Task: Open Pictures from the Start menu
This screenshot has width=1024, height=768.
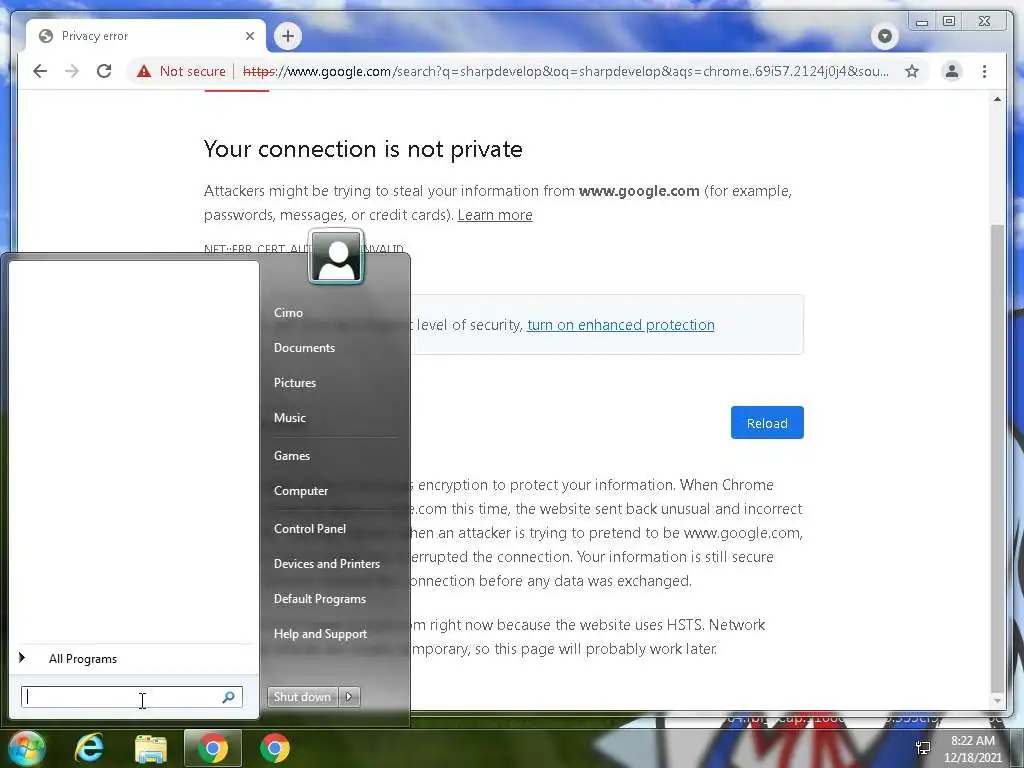Action: click(x=295, y=383)
